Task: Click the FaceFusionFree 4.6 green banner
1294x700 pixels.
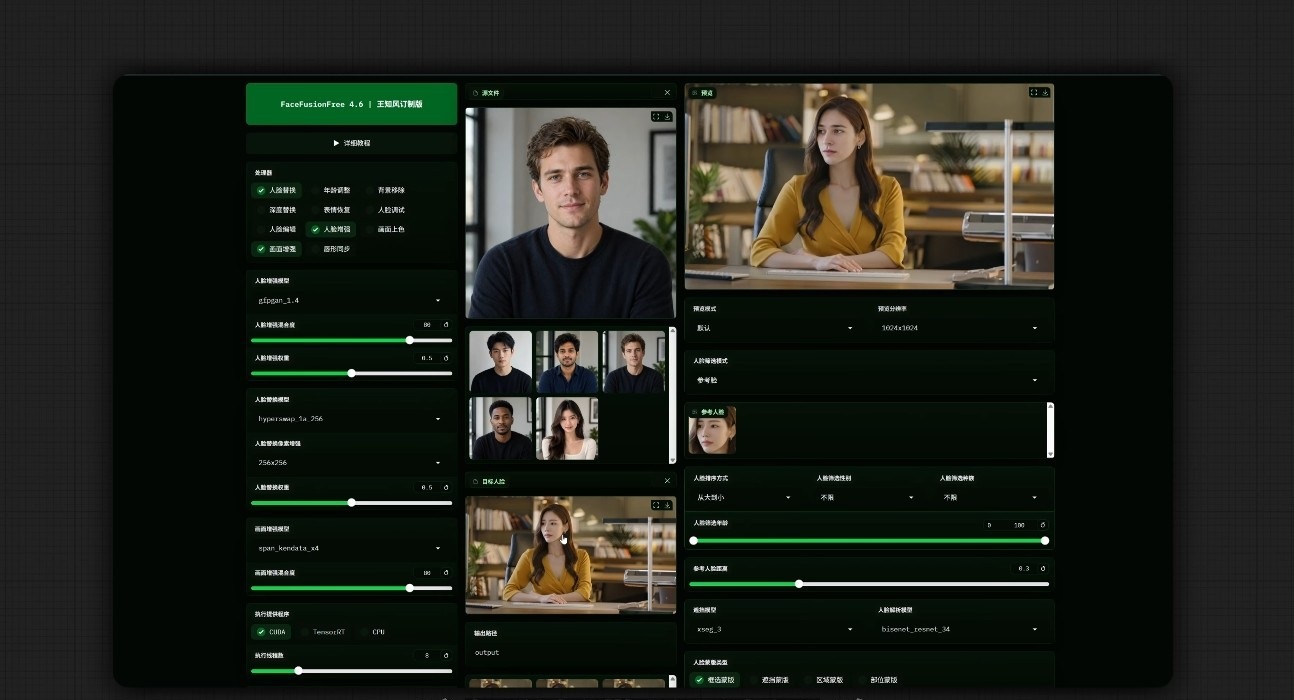Action: pos(351,104)
